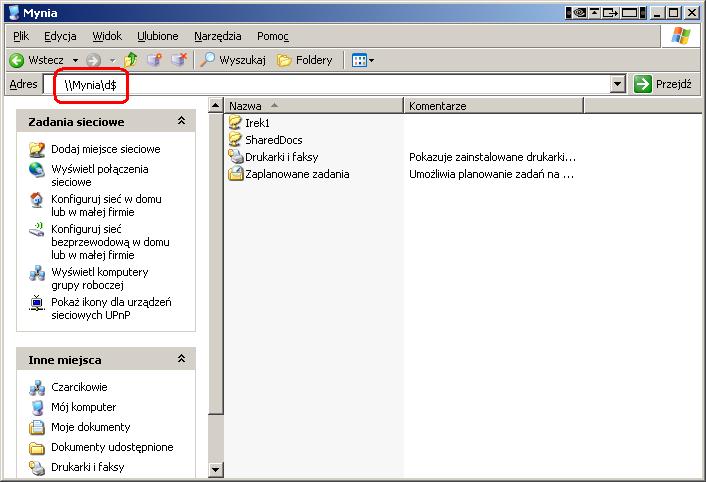
Task: Open the views button dropdown arrow
Action: point(371,60)
